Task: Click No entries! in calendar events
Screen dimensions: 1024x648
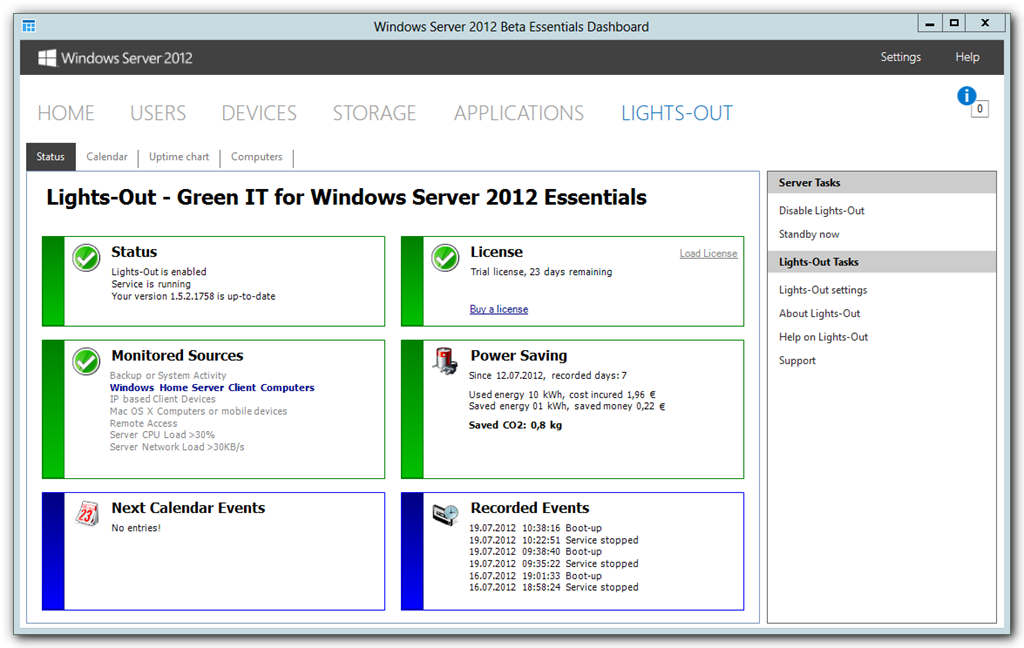Action: pos(136,528)
